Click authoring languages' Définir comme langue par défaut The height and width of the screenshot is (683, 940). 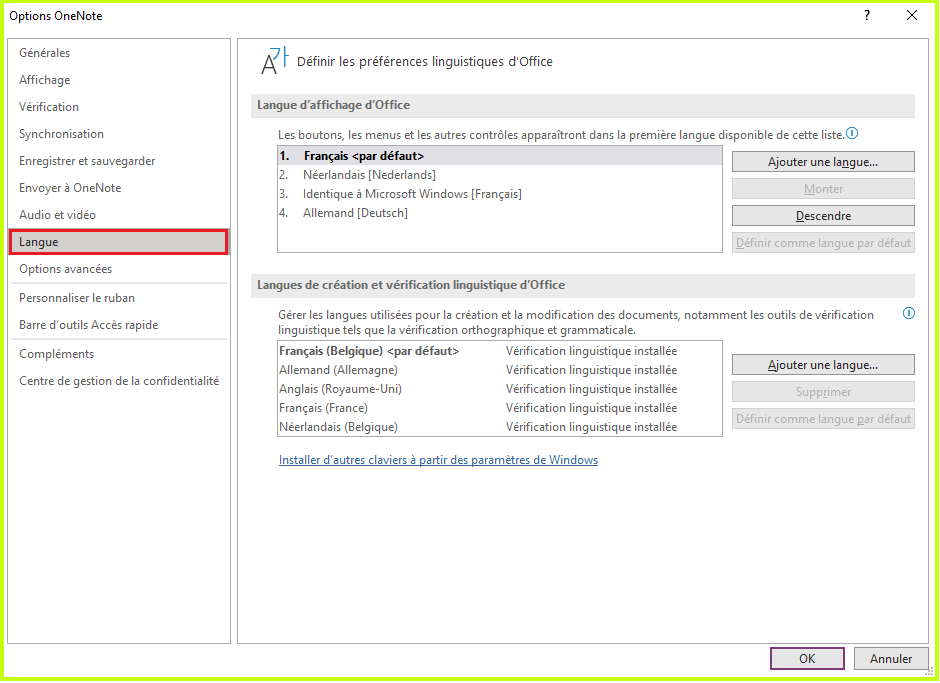[823, 419]
